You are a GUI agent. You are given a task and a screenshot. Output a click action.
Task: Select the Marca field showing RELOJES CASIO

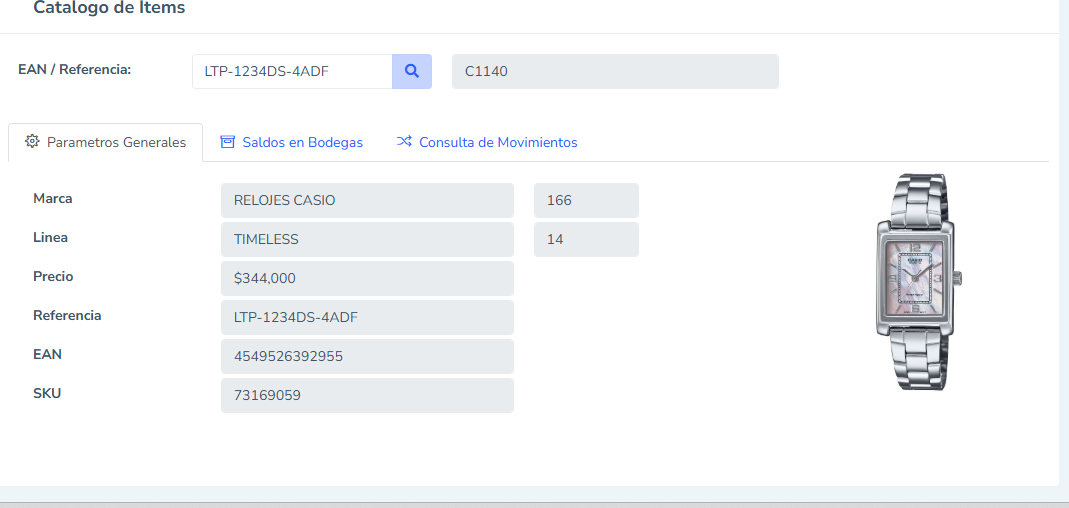click(x=366, y=200)
